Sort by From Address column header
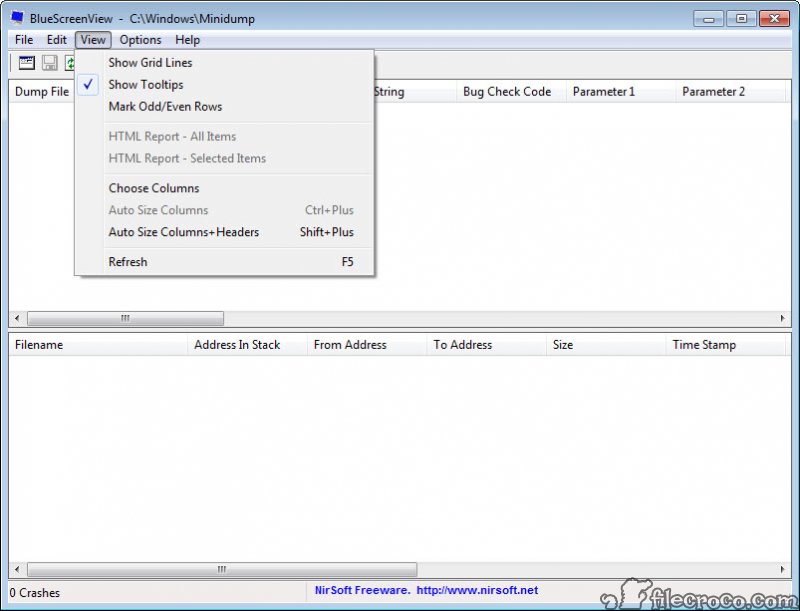 click(x=367, y=345)
